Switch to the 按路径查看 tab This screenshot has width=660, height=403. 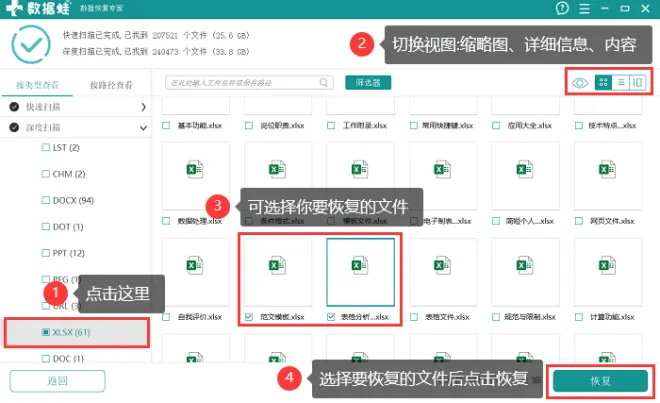pos(111,85)
